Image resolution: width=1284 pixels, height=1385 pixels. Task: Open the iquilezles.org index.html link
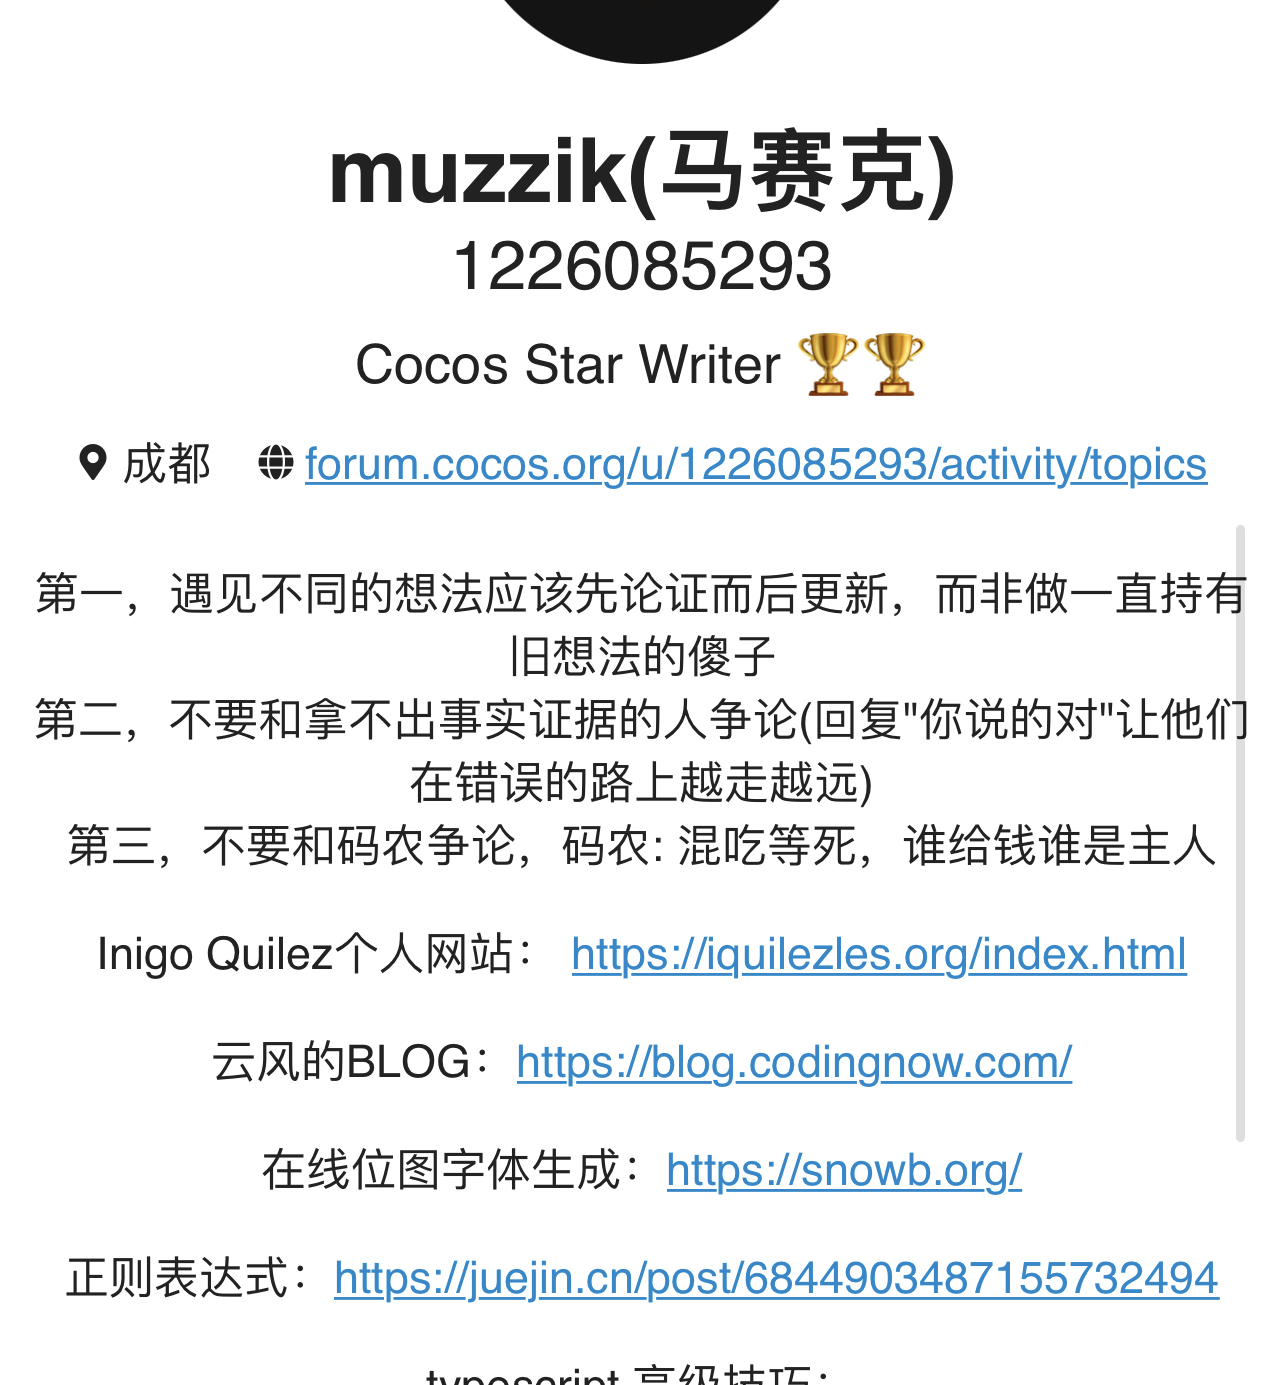tap(879, 954)
